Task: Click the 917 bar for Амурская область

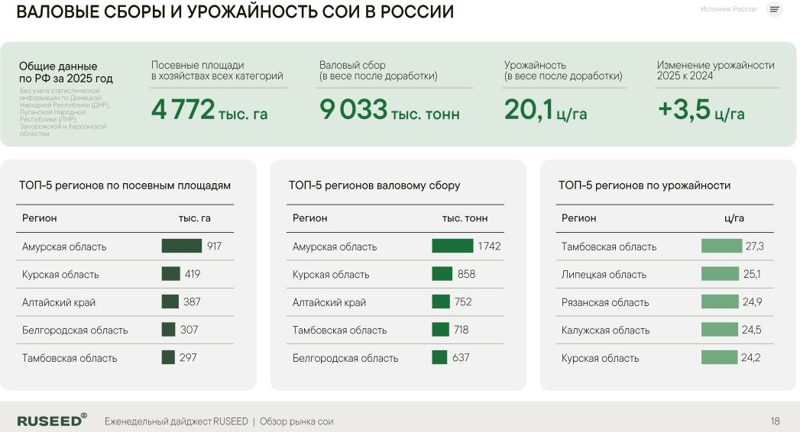Action: [x=182, y=246]
